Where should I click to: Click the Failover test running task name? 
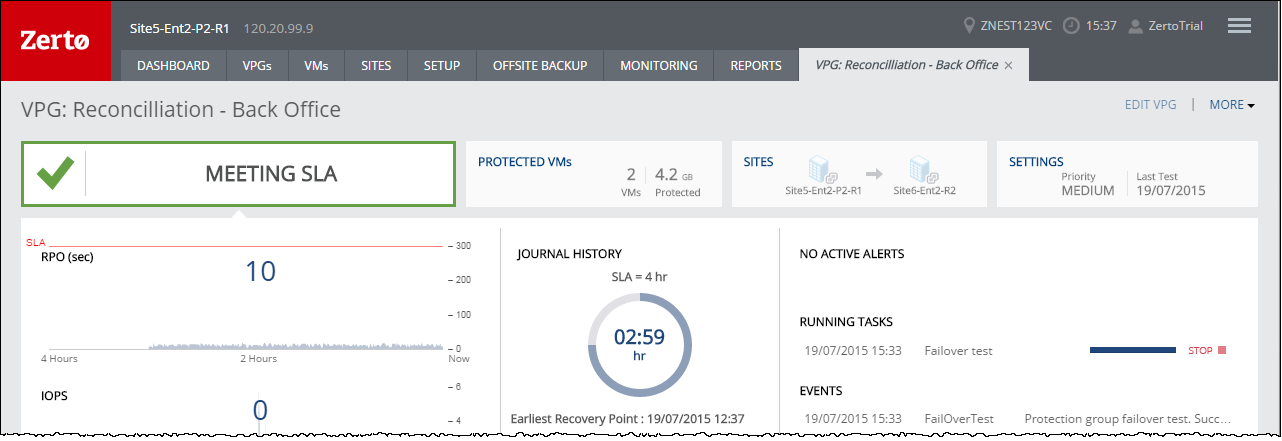tap(958, 351)
